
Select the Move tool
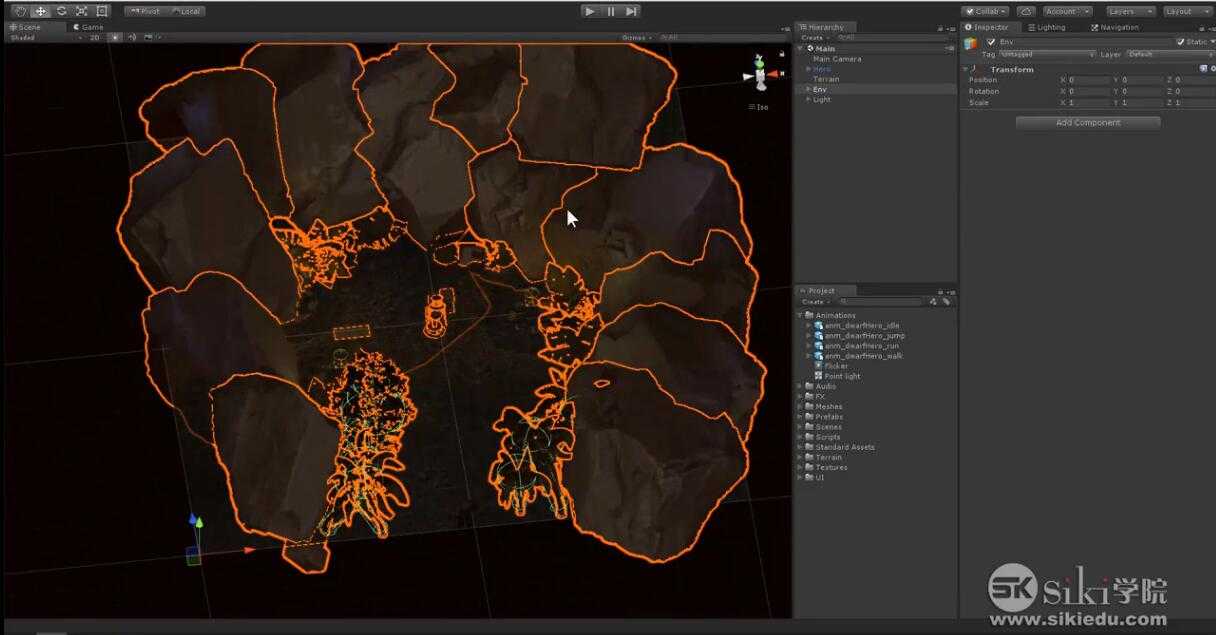tap(40, 11)
